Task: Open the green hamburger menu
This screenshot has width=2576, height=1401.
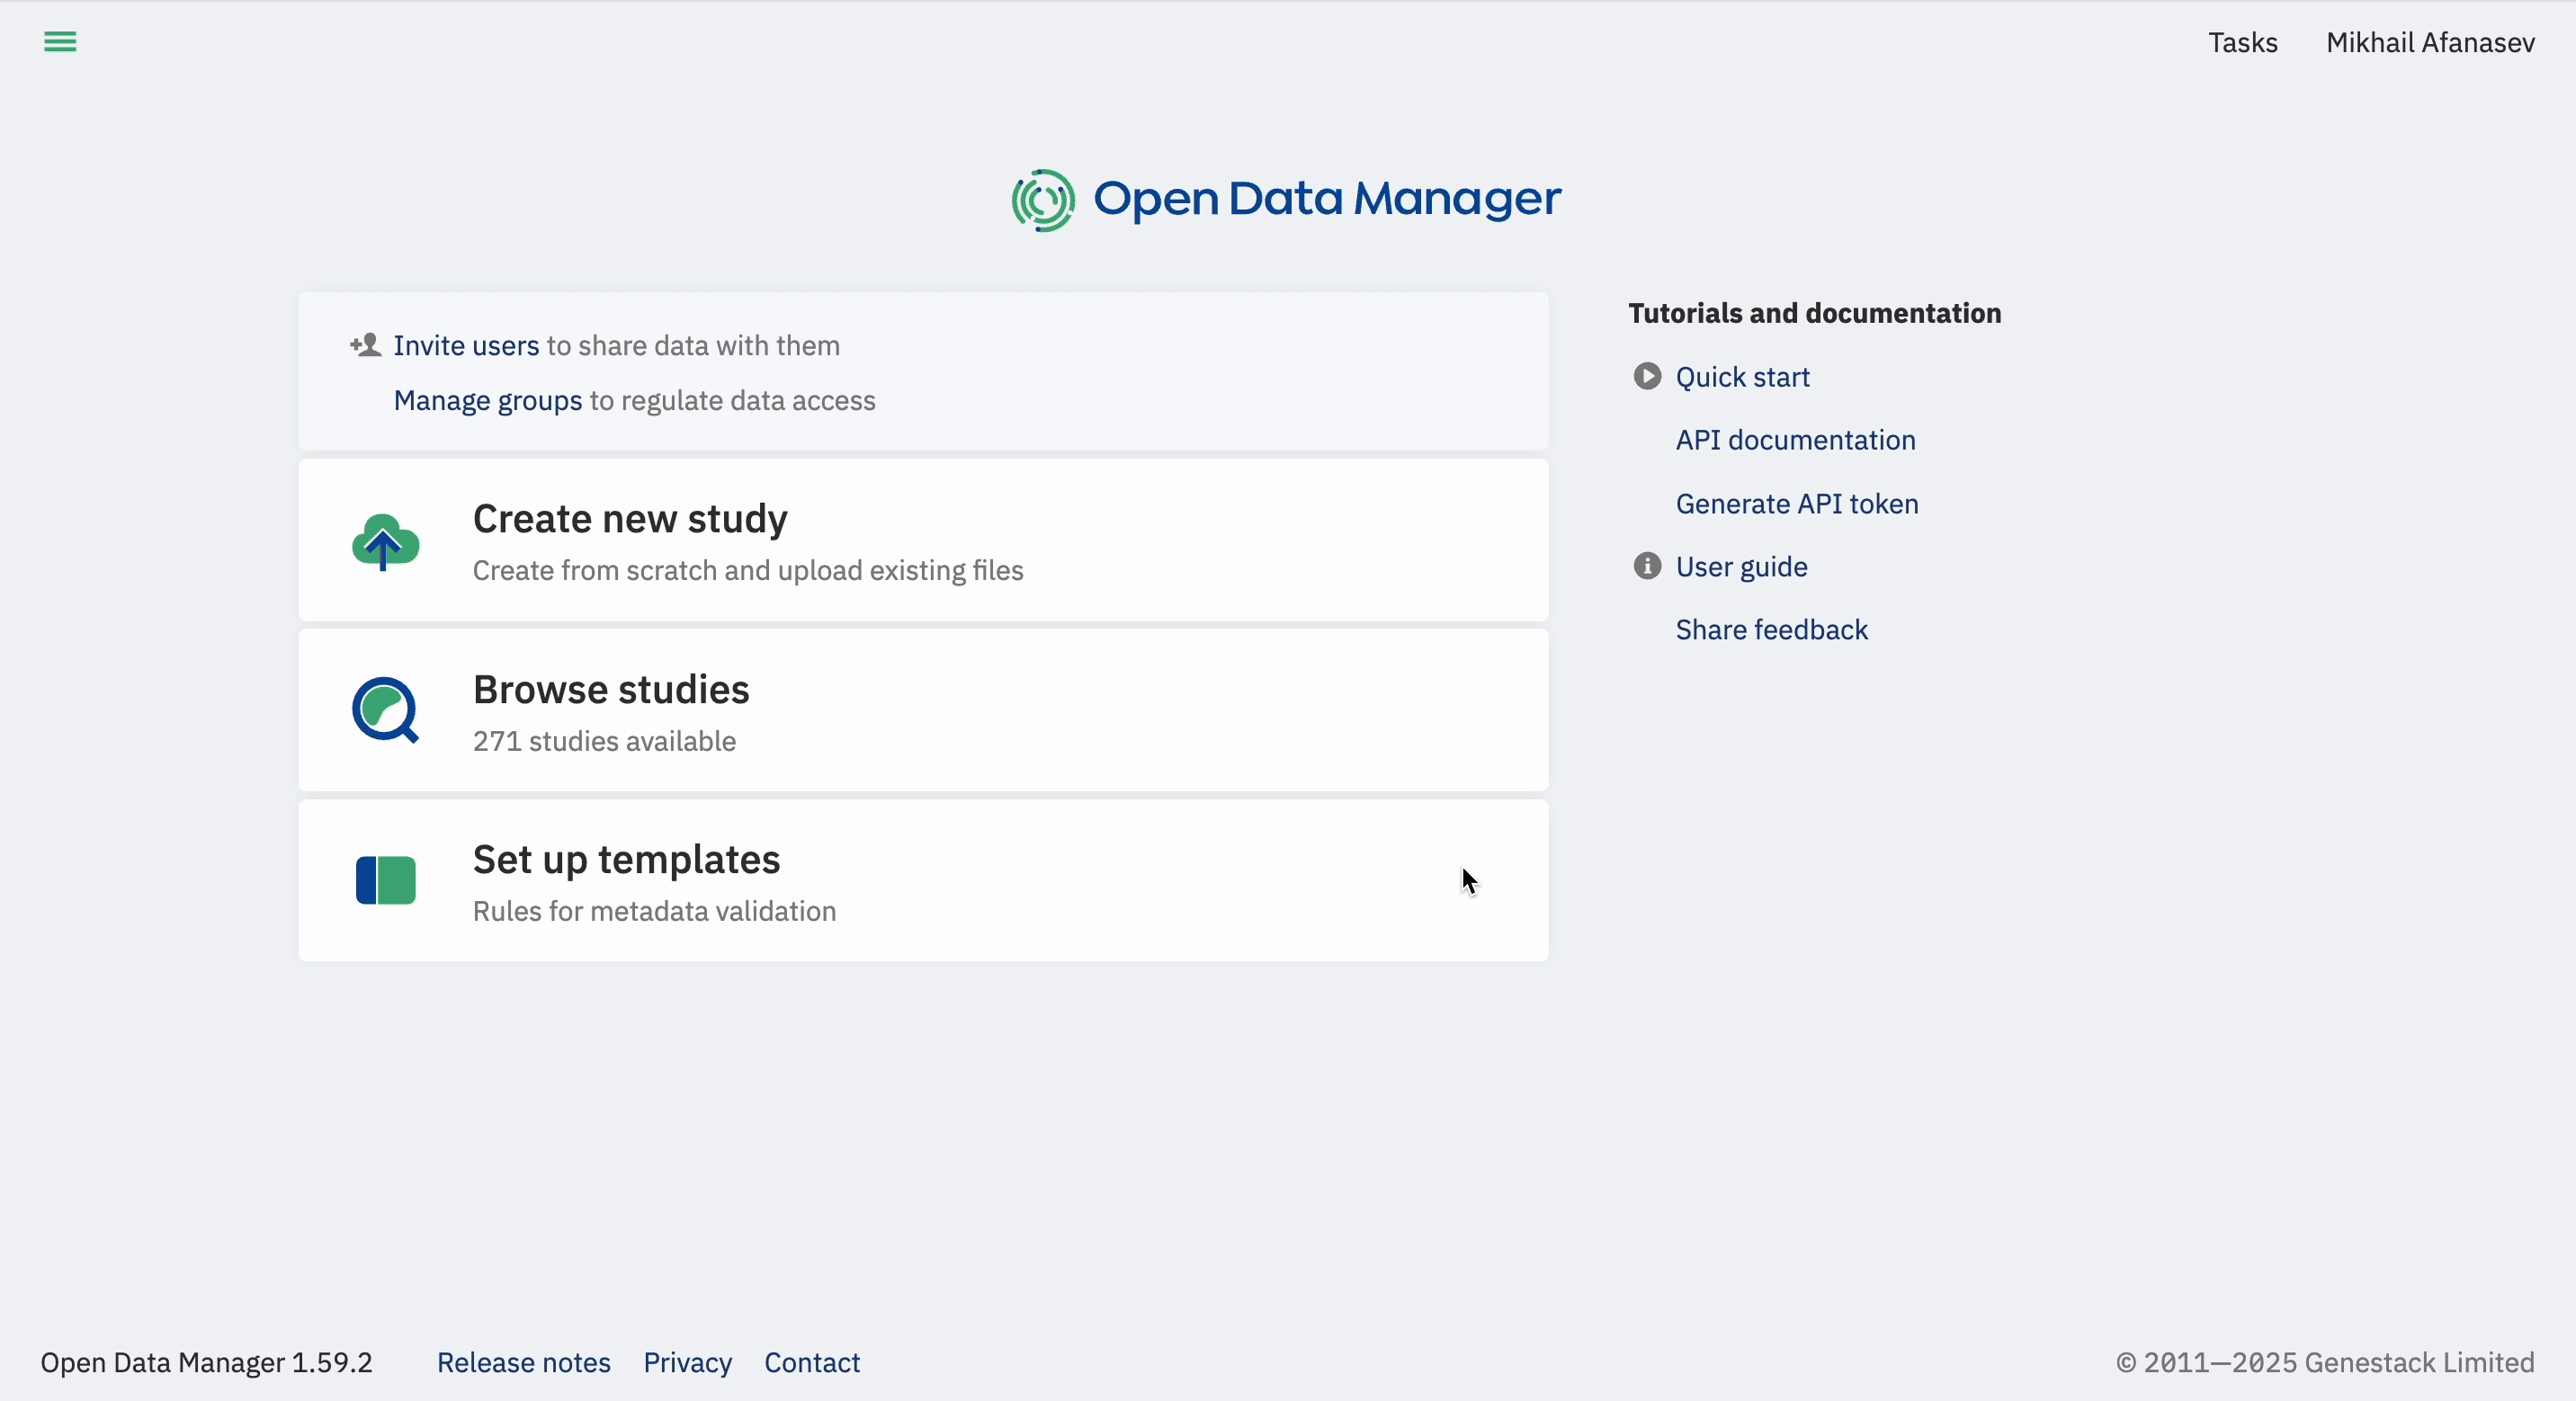Action: click(60, 42)
